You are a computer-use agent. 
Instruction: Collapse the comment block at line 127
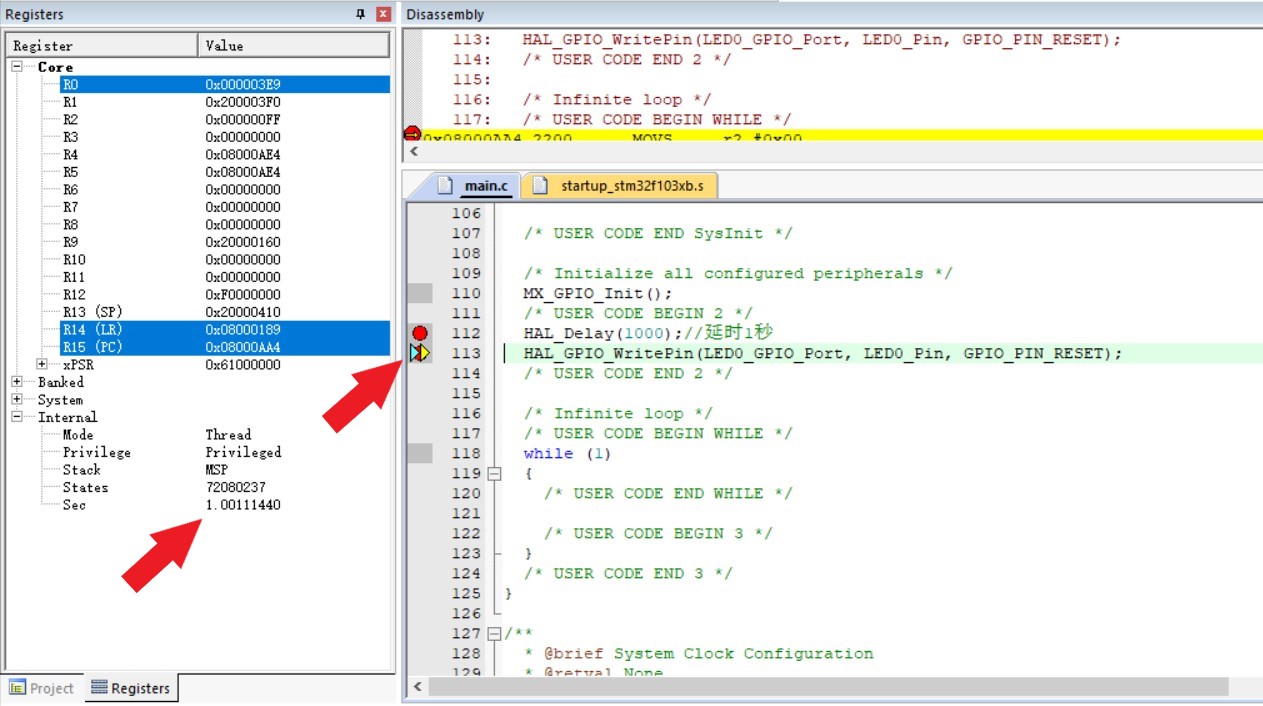(494, 633)
